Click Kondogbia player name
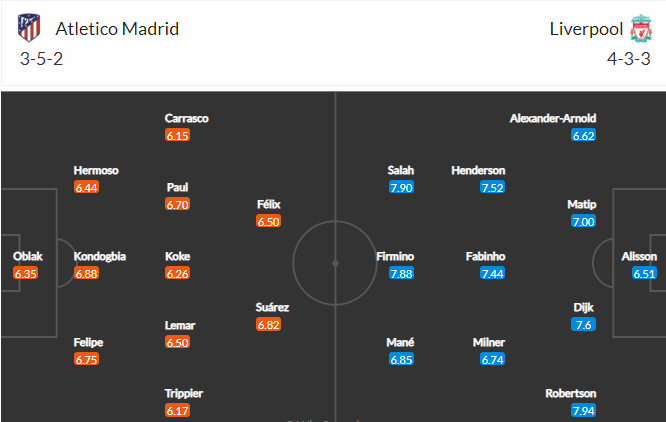Image resolution: width=666 pixels, height=422 pixels. [x=100, y=256]
